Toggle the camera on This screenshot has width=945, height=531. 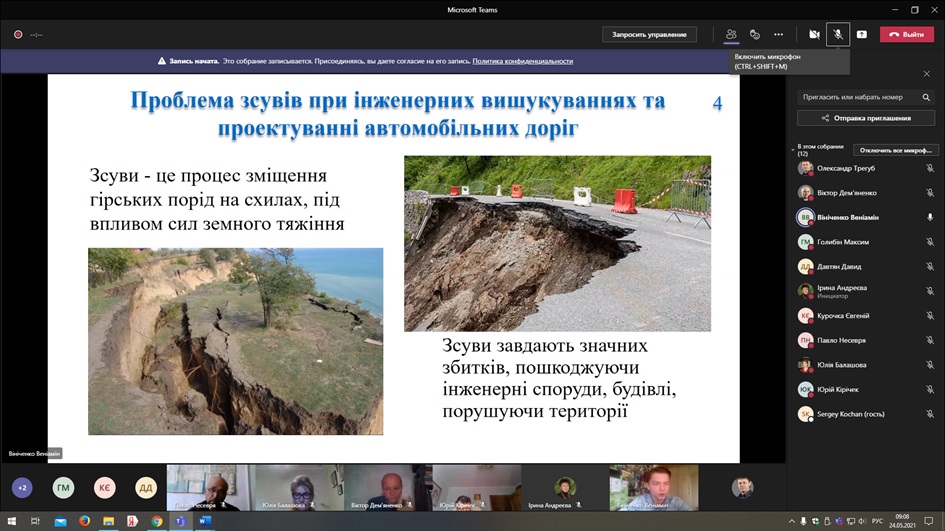pyautogui.click(x=814, y=34)
